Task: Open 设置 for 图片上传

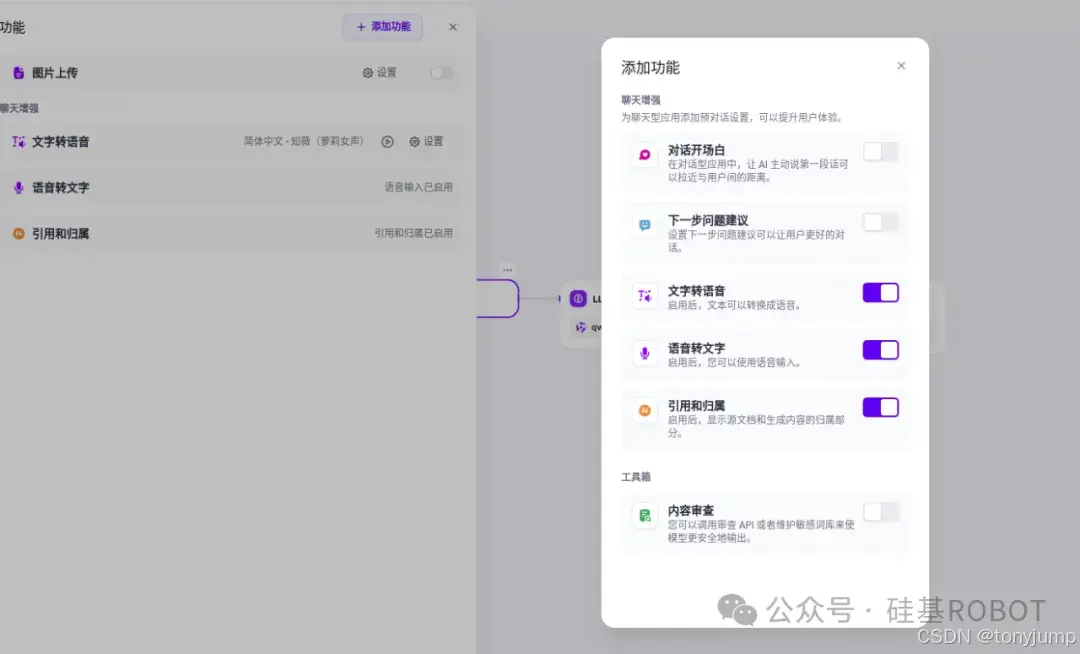Action: pos(380,73)
